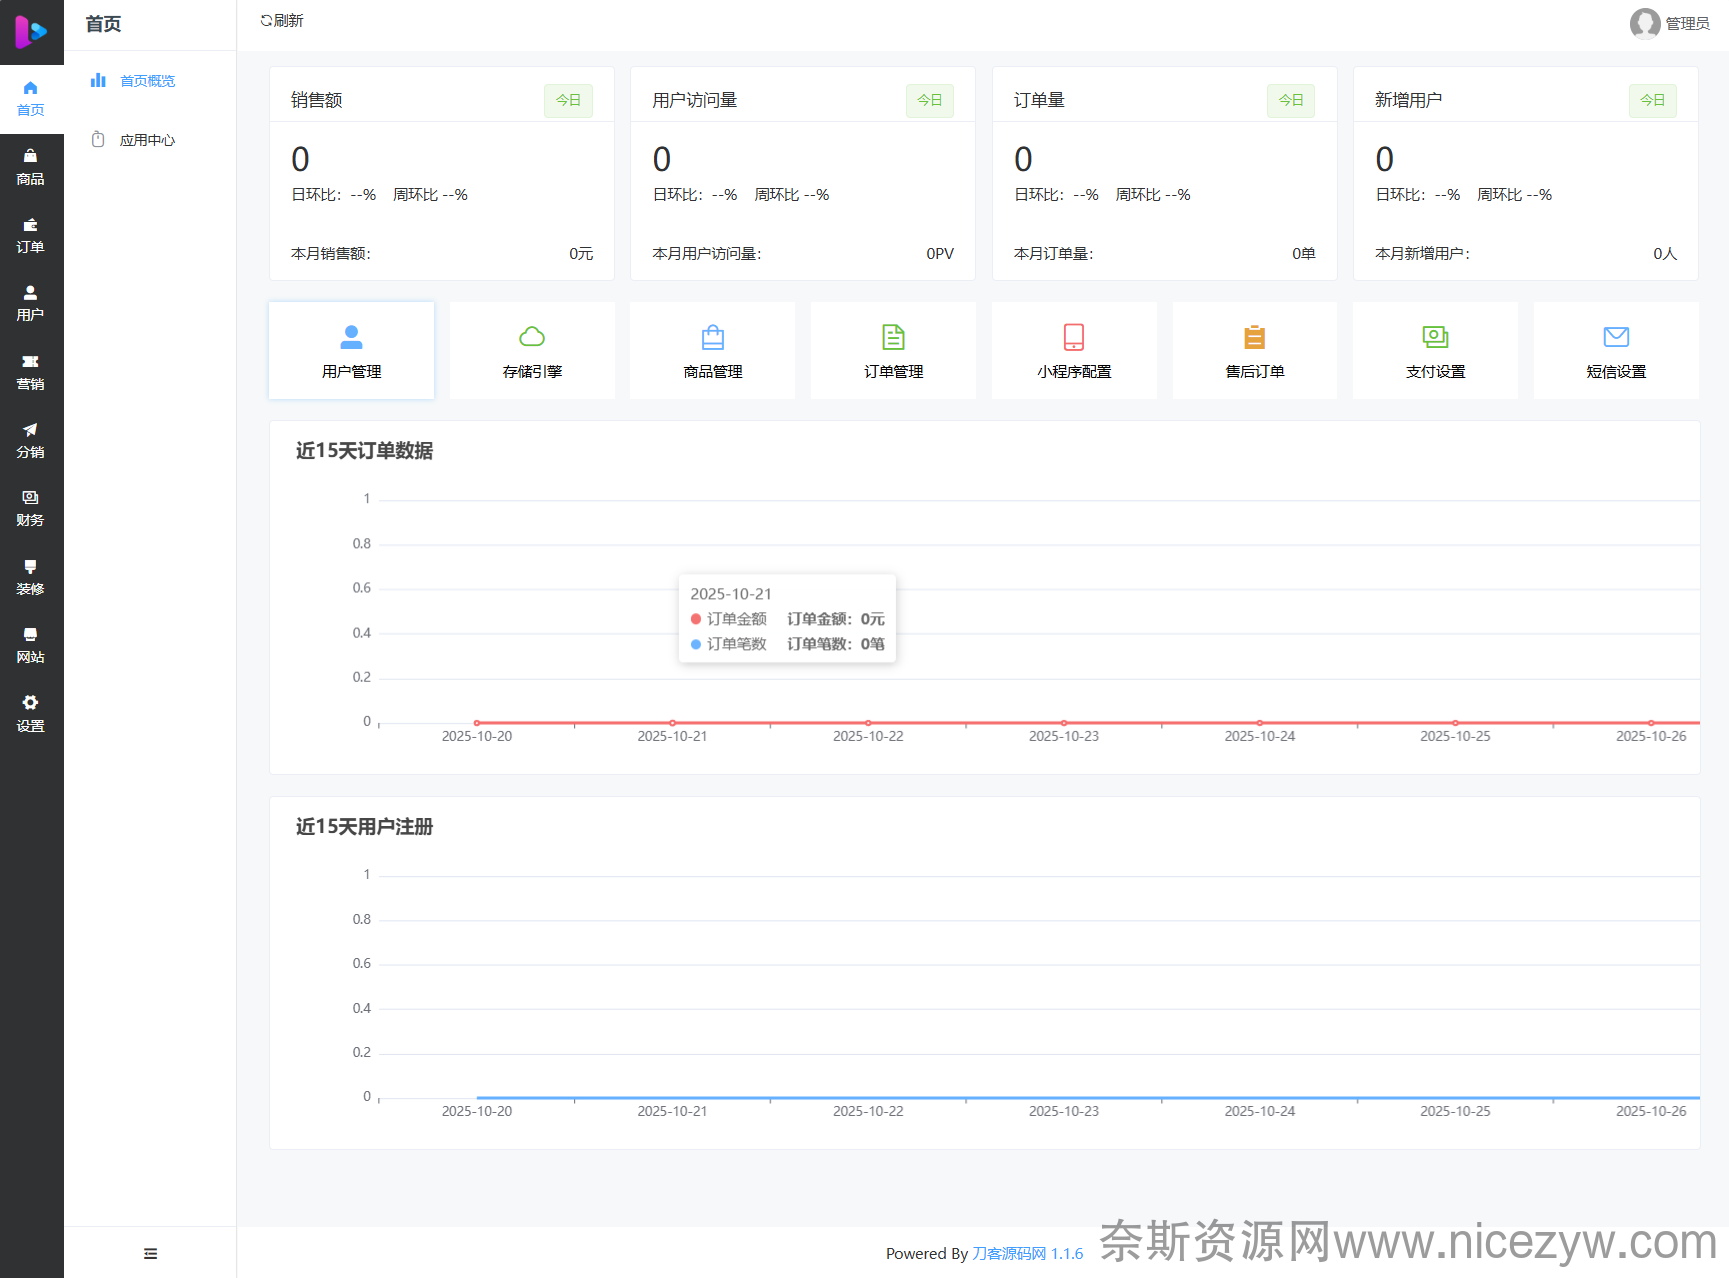1729x1278 pixels.
Task: Open the 小程序配置 phone shortcut
Action: coord(1074,351)
